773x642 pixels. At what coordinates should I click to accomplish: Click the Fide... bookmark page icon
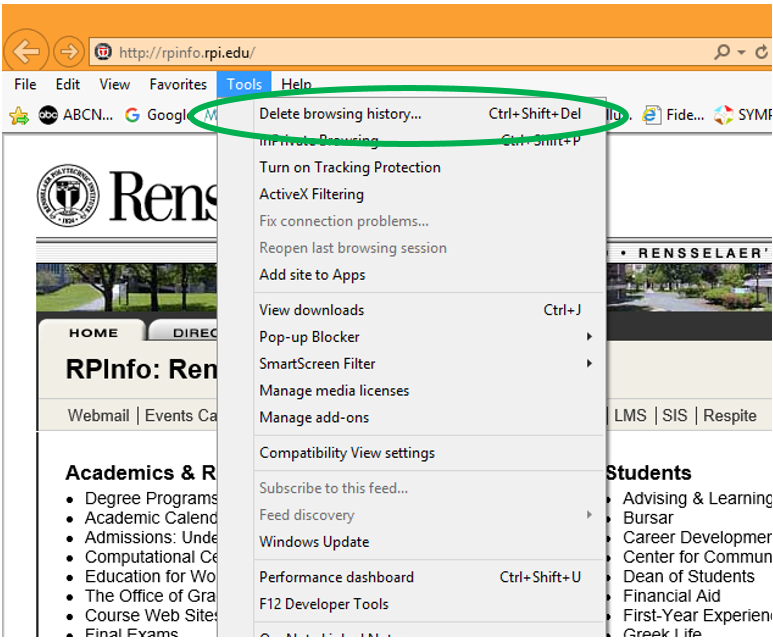pos(651,115)
